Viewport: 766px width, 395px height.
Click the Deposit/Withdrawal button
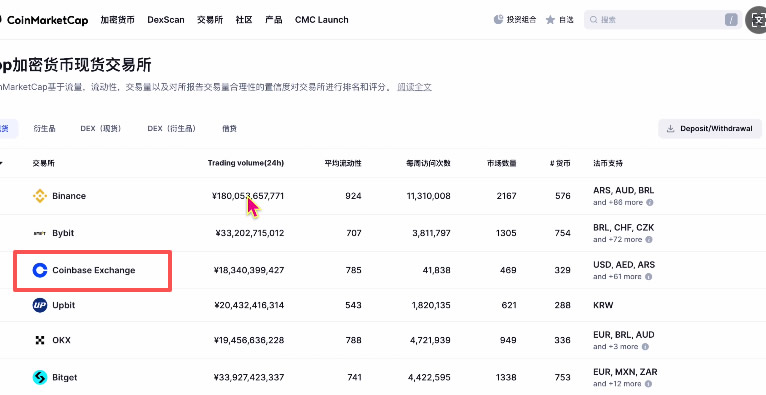pyautogui.click(x=710, y=128)
